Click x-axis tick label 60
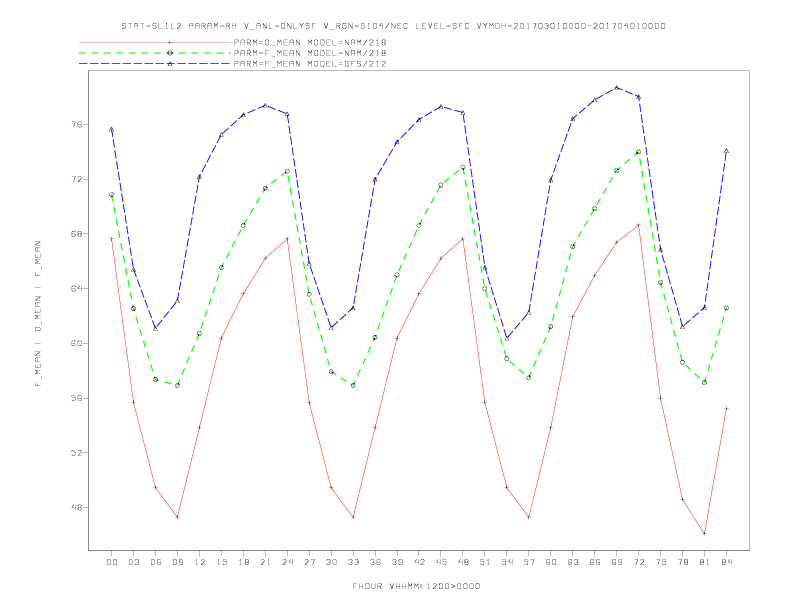This screenshot has height=612, width=792. pyautogui.click(x=551, y=562)
